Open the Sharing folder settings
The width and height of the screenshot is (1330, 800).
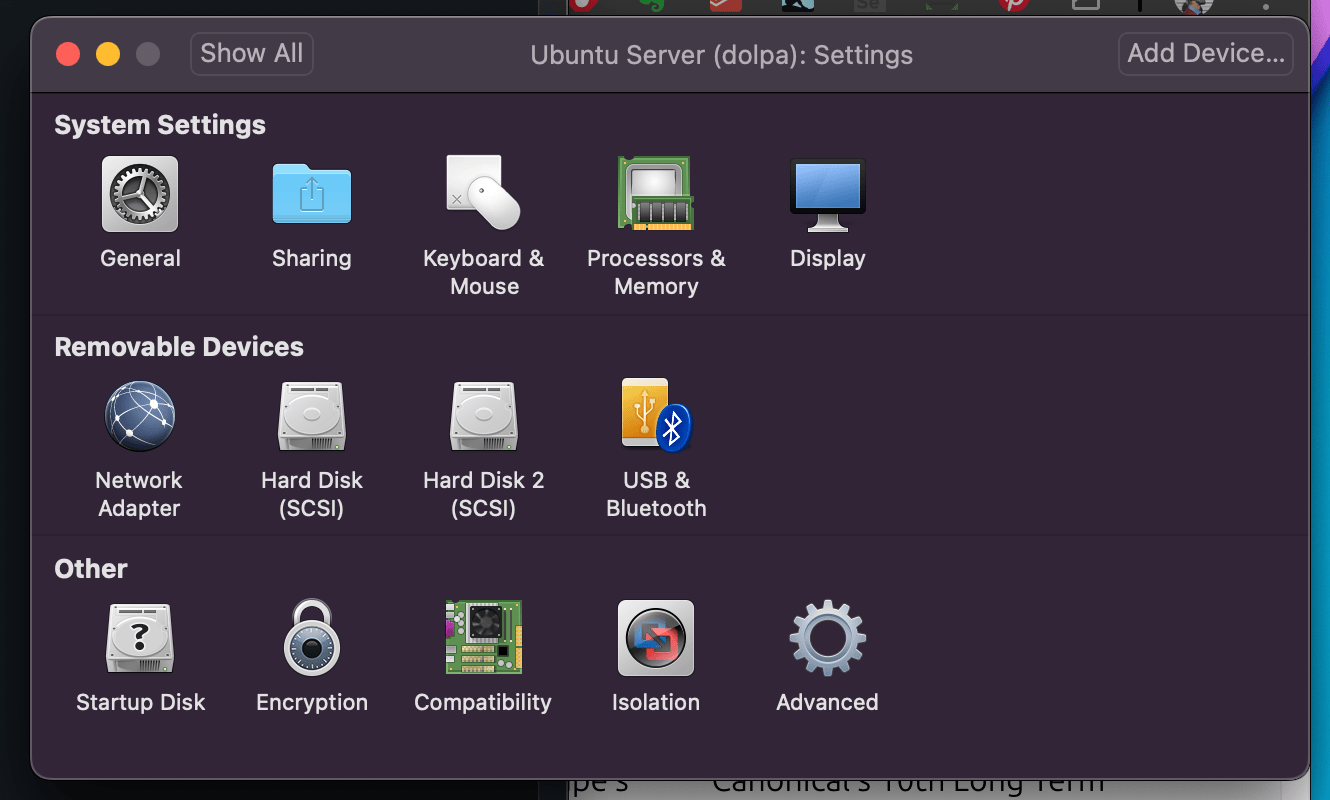click(312, 195)
